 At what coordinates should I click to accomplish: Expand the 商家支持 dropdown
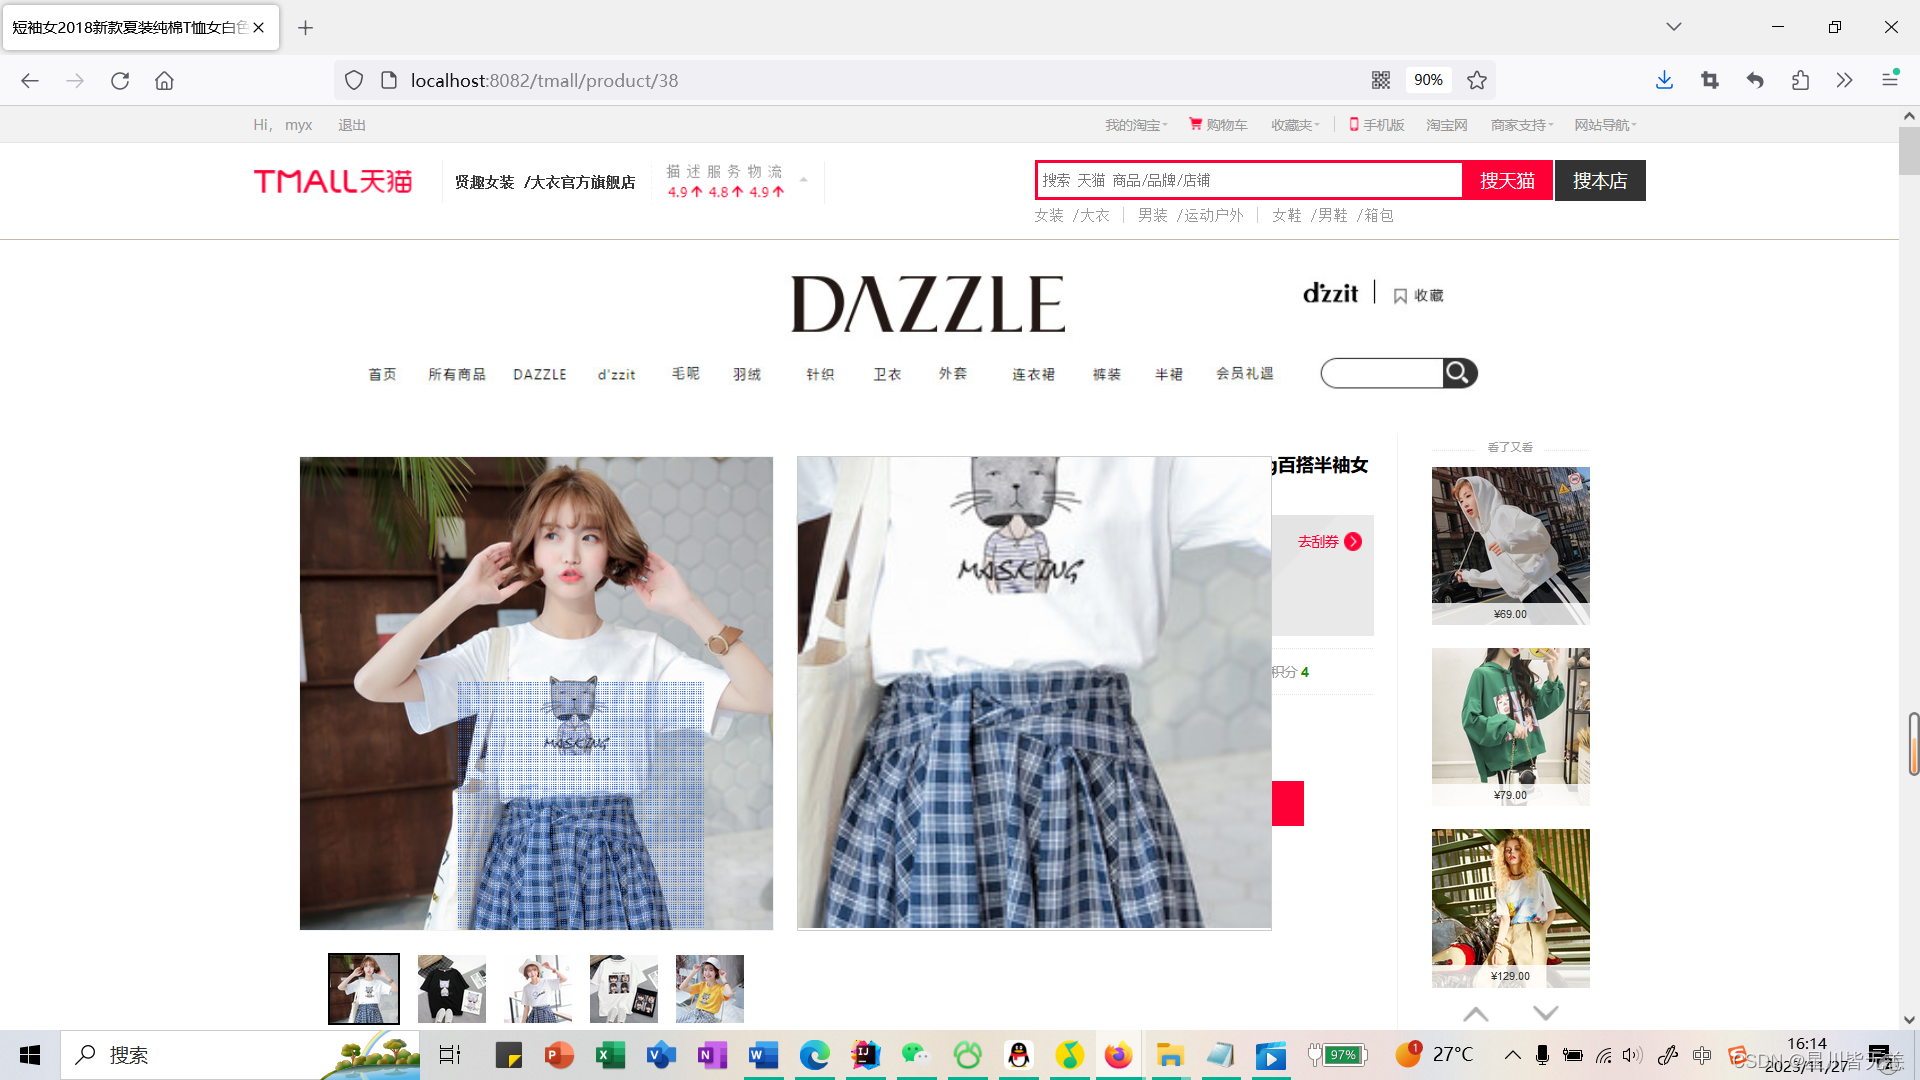[1522, 125]
